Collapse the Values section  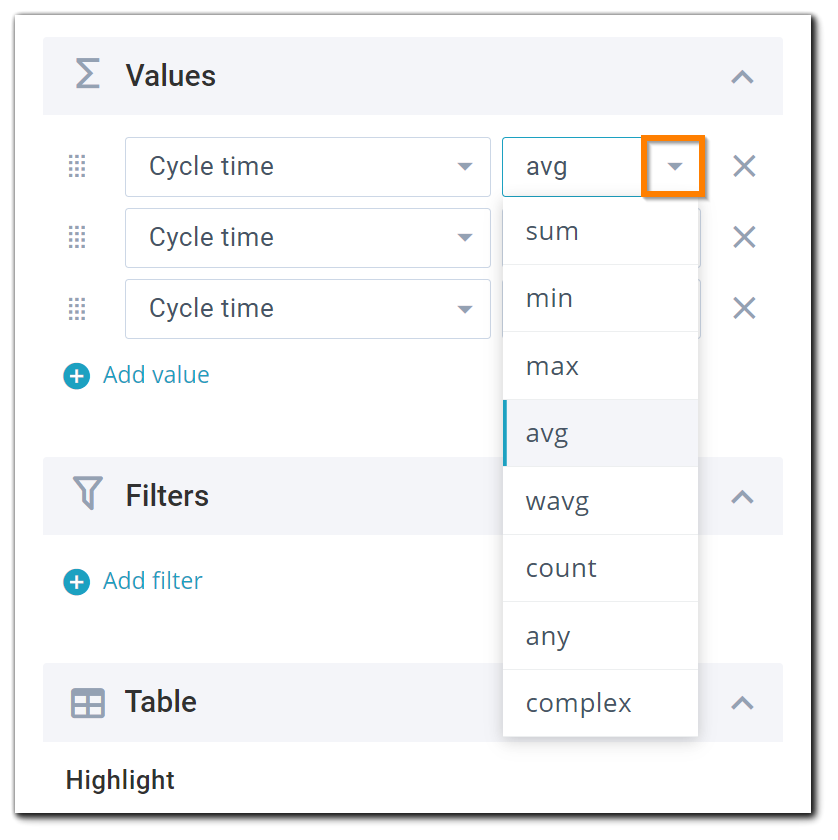point(742,77)
